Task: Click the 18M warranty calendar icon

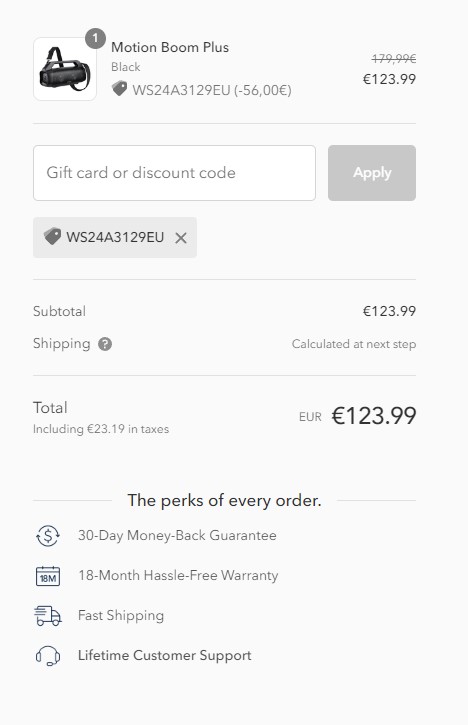Action: point(48,576)
